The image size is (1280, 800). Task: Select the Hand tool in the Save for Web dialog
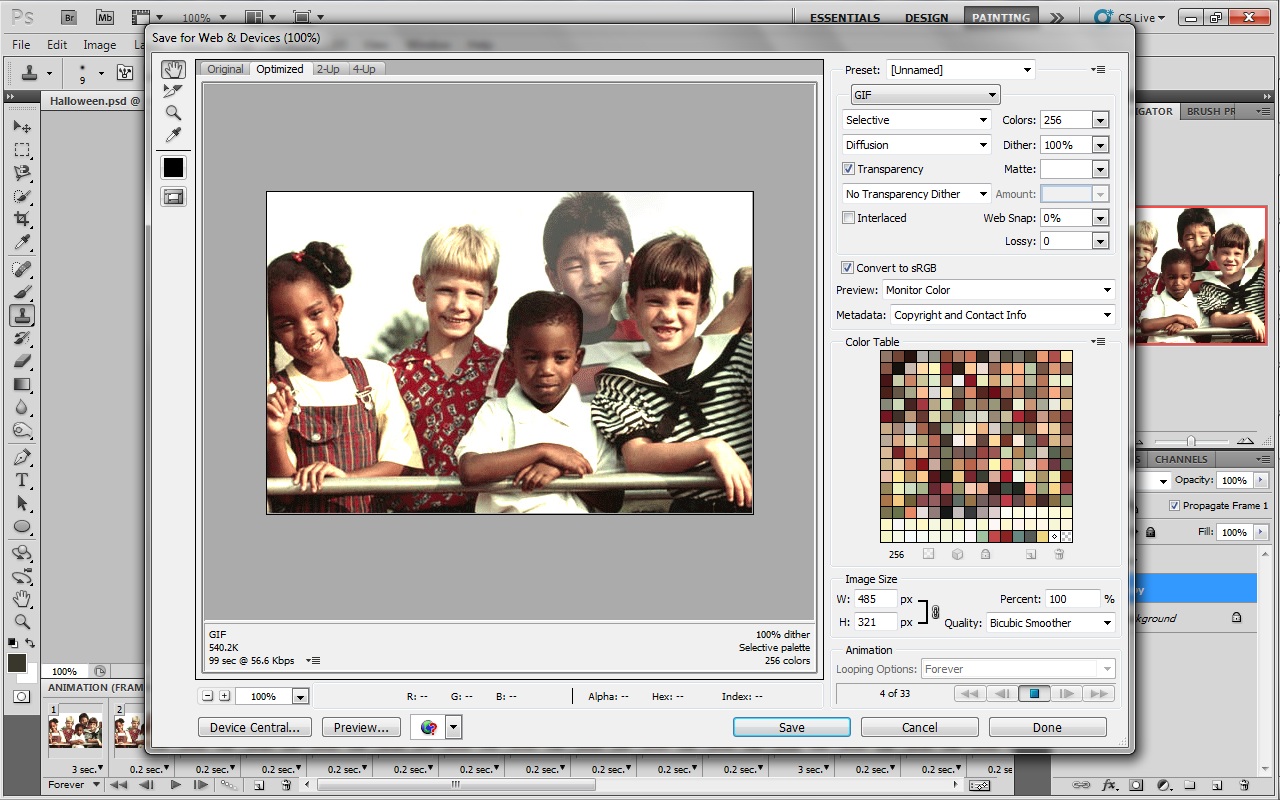click(x=173, y=69)
